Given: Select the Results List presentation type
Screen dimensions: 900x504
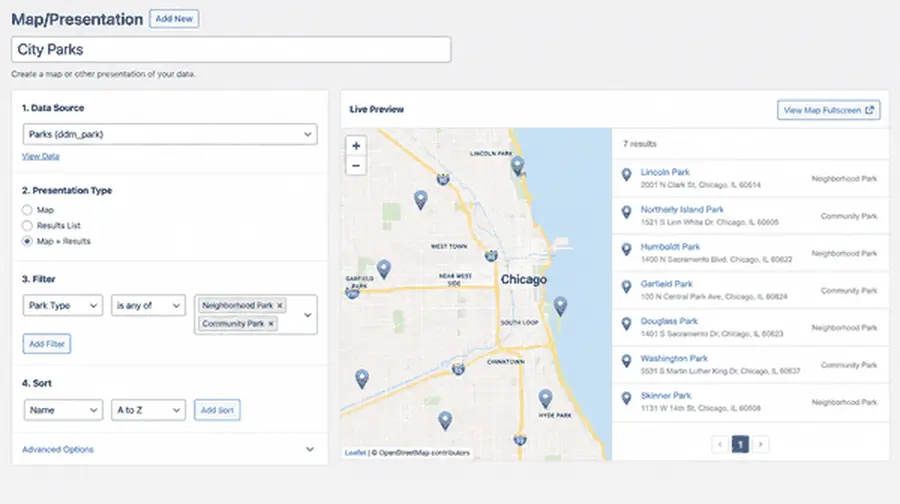Looking at the screenshot, I should coord(27,226).
